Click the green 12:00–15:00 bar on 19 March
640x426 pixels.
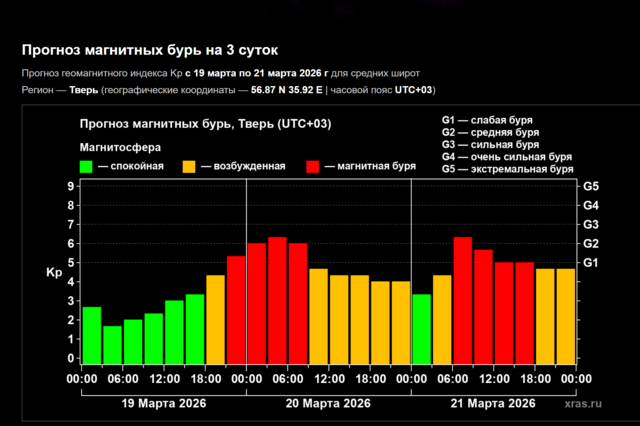pyautogui.click(x=174, y=333)
